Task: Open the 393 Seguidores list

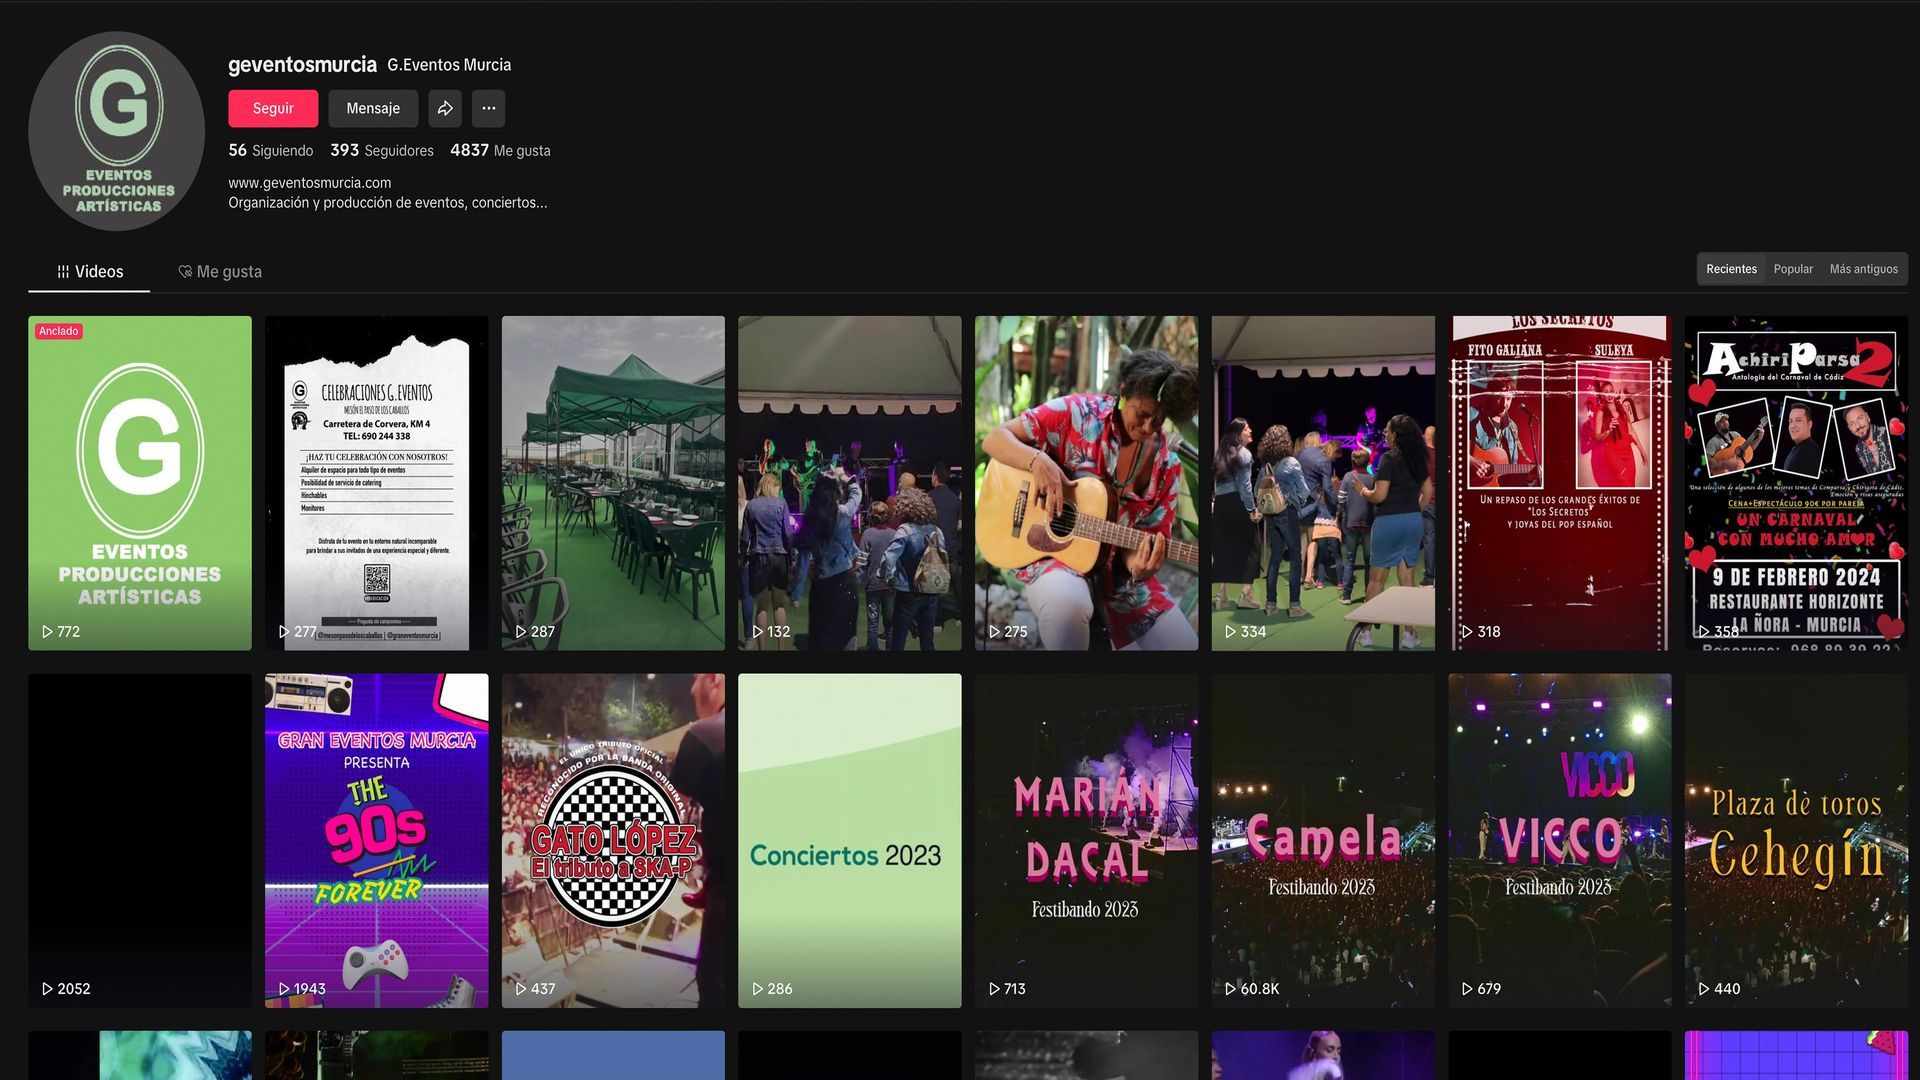Action: pos(382,151)
